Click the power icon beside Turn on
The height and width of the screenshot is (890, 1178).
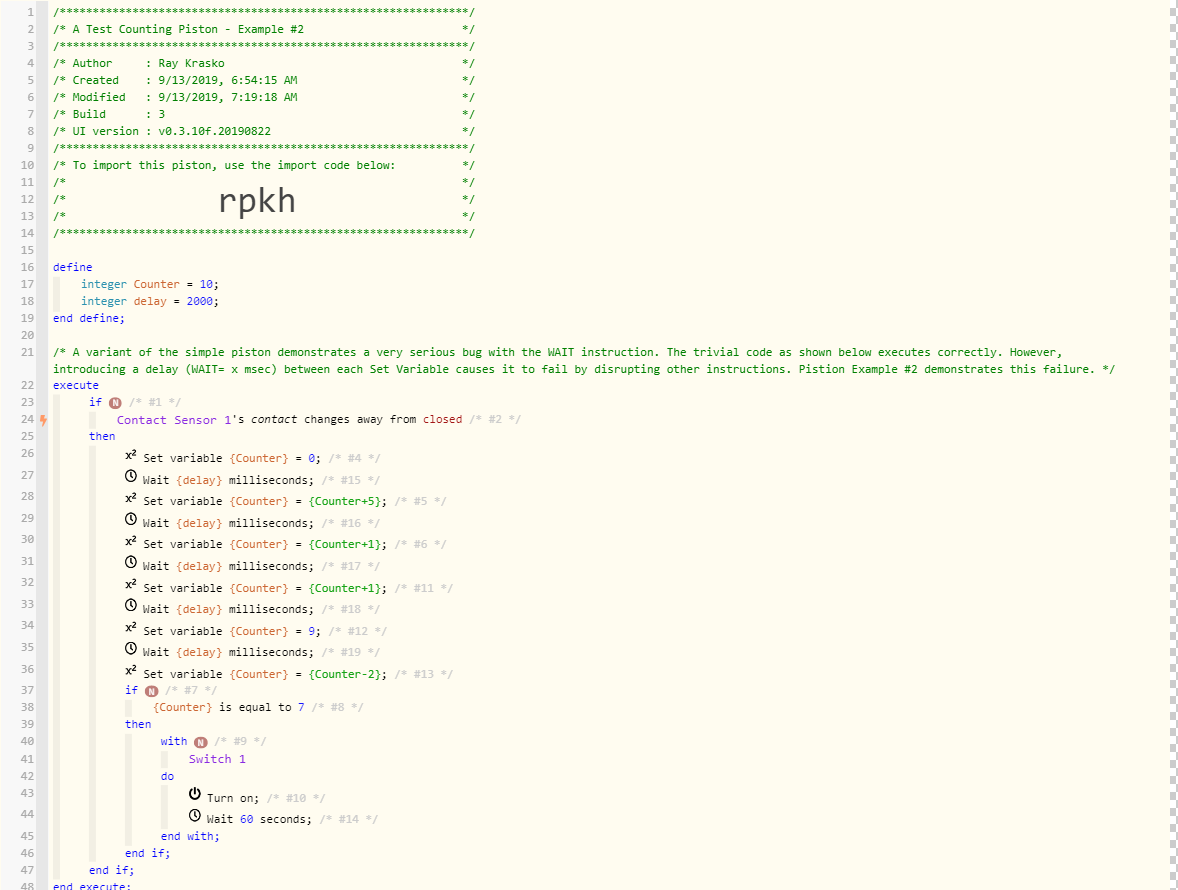pos(195,794)
